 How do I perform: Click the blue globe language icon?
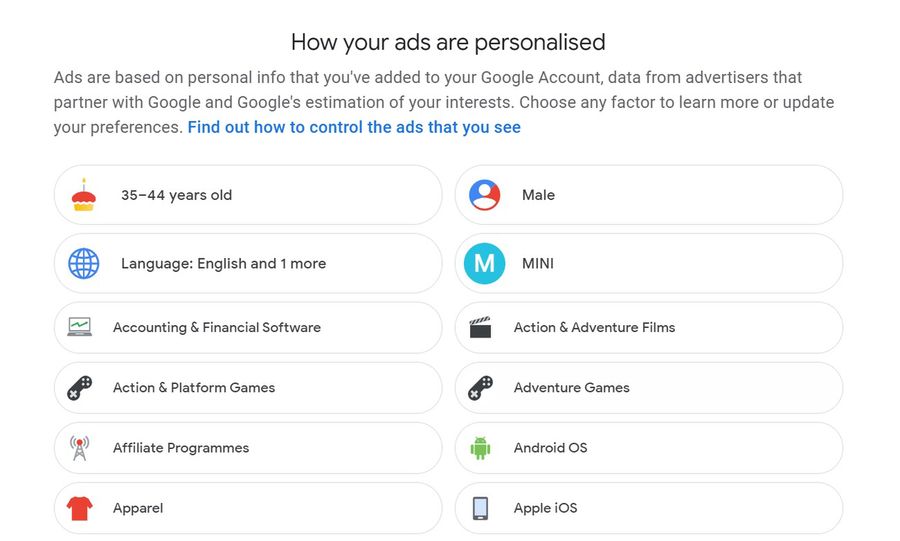click(84, 263)
